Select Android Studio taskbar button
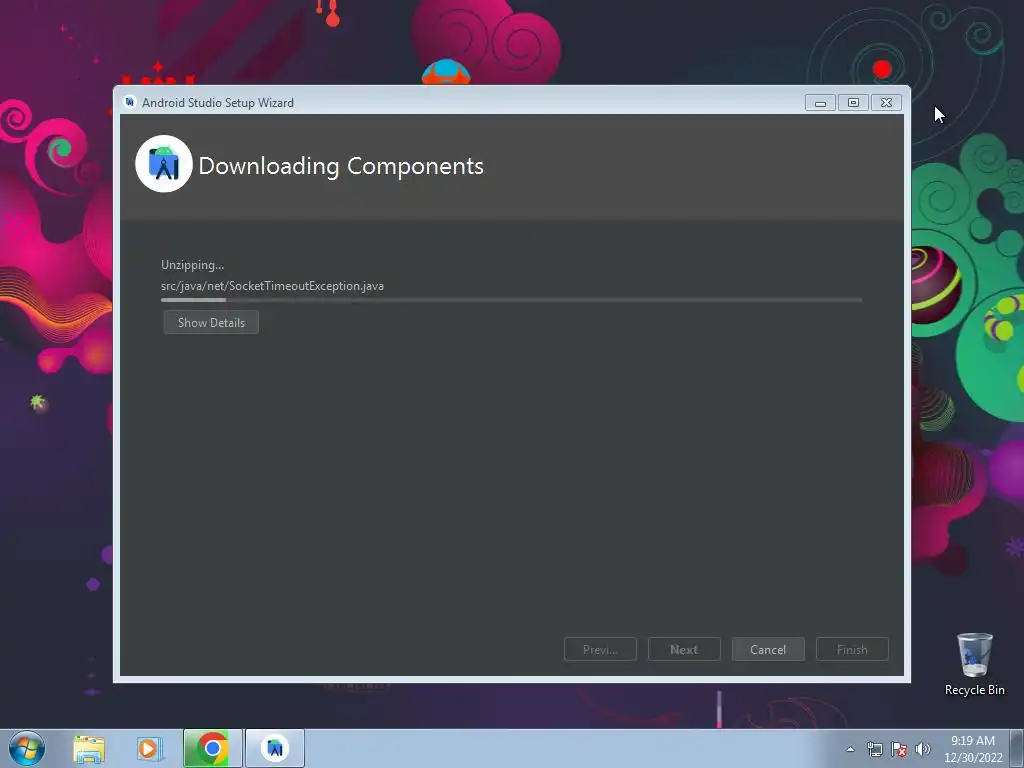This screenshot has width=1024, height=768. 275,748
